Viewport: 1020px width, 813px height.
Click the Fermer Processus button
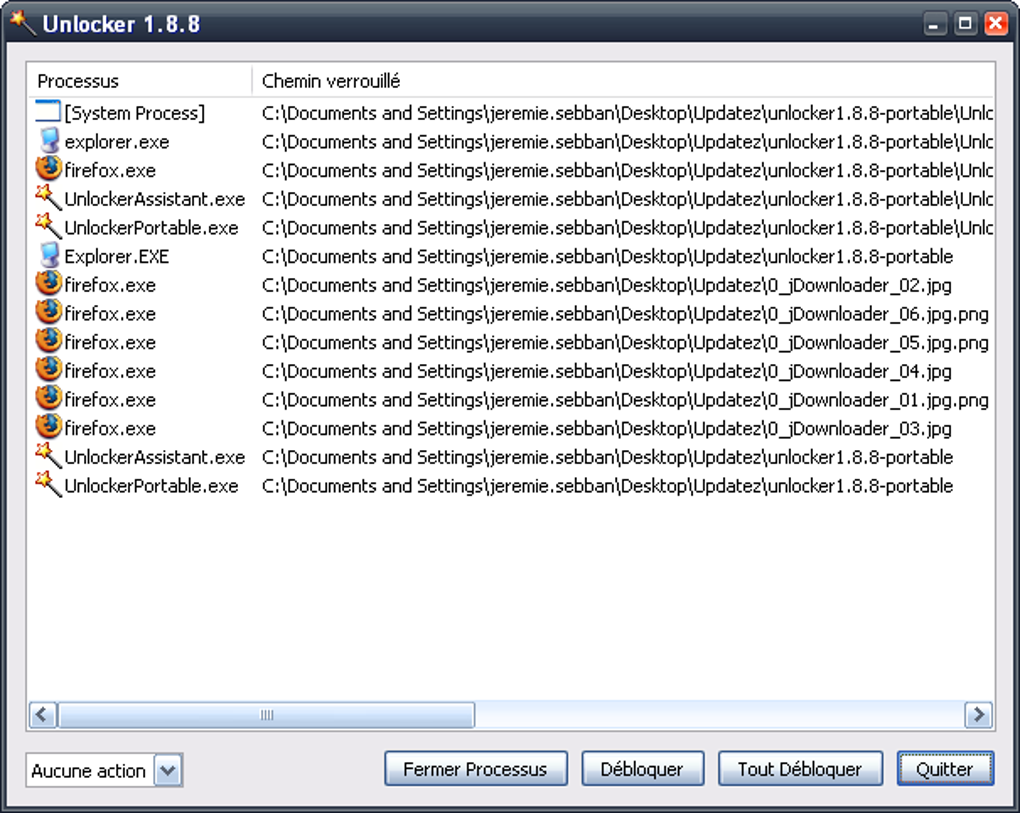point(476,769)
